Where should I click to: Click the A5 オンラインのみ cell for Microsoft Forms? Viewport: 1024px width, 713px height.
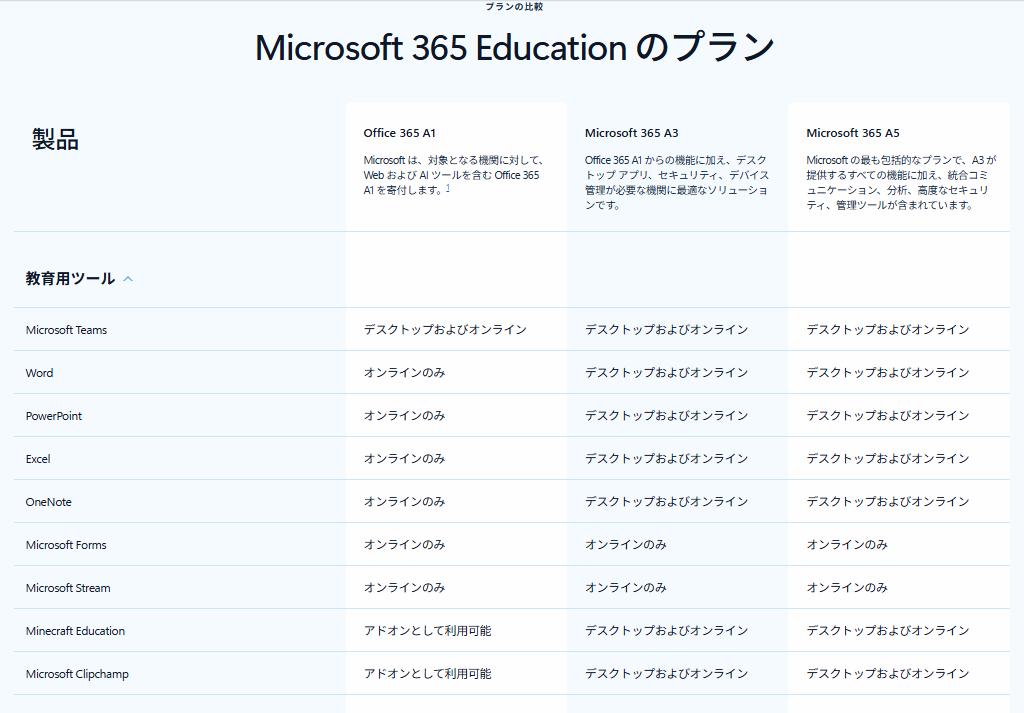coord(847,545)
